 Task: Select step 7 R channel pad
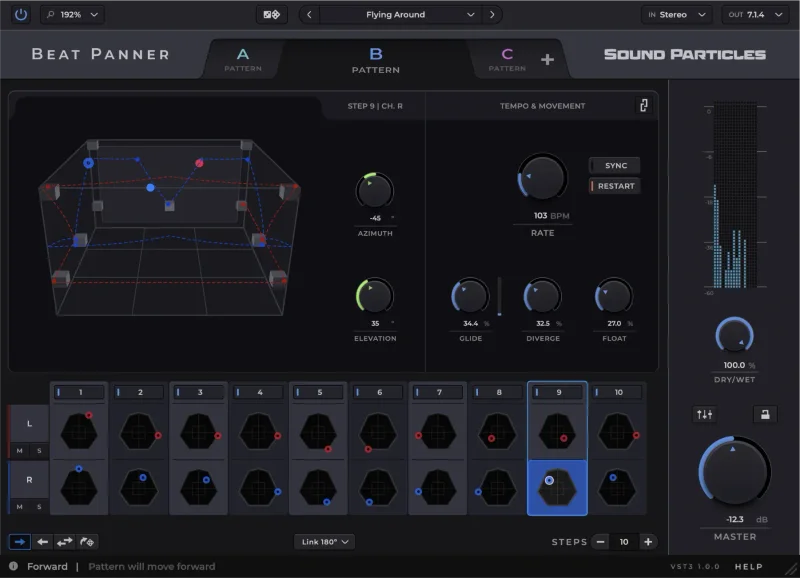[438, 488]
